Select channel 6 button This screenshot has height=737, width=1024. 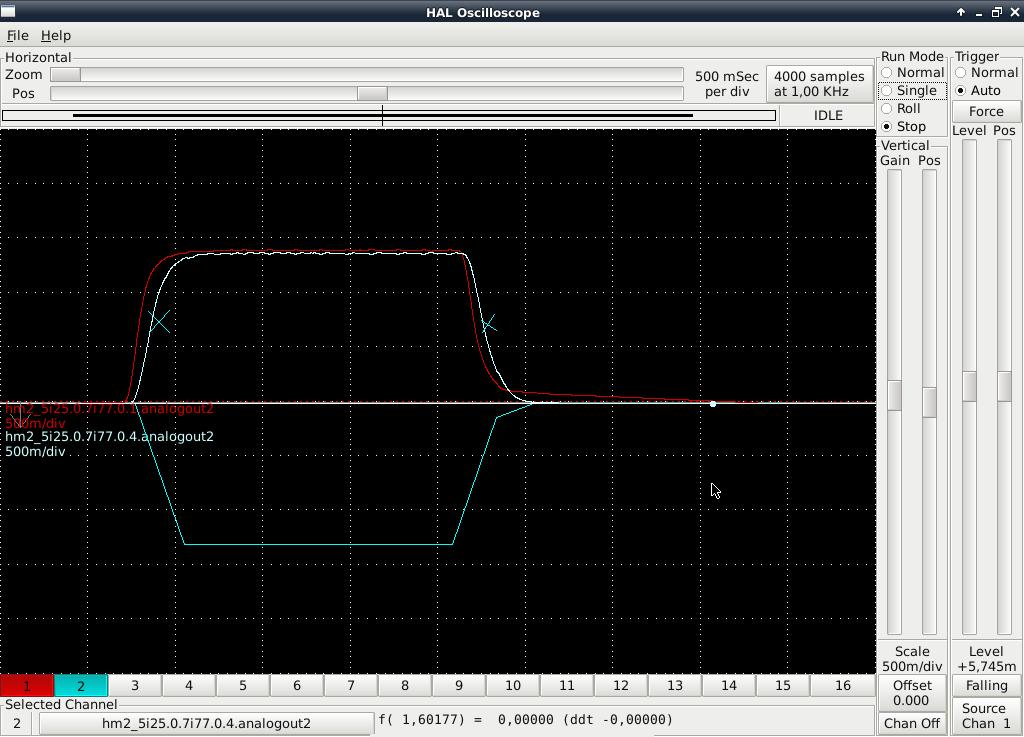(x=297, y=685)
